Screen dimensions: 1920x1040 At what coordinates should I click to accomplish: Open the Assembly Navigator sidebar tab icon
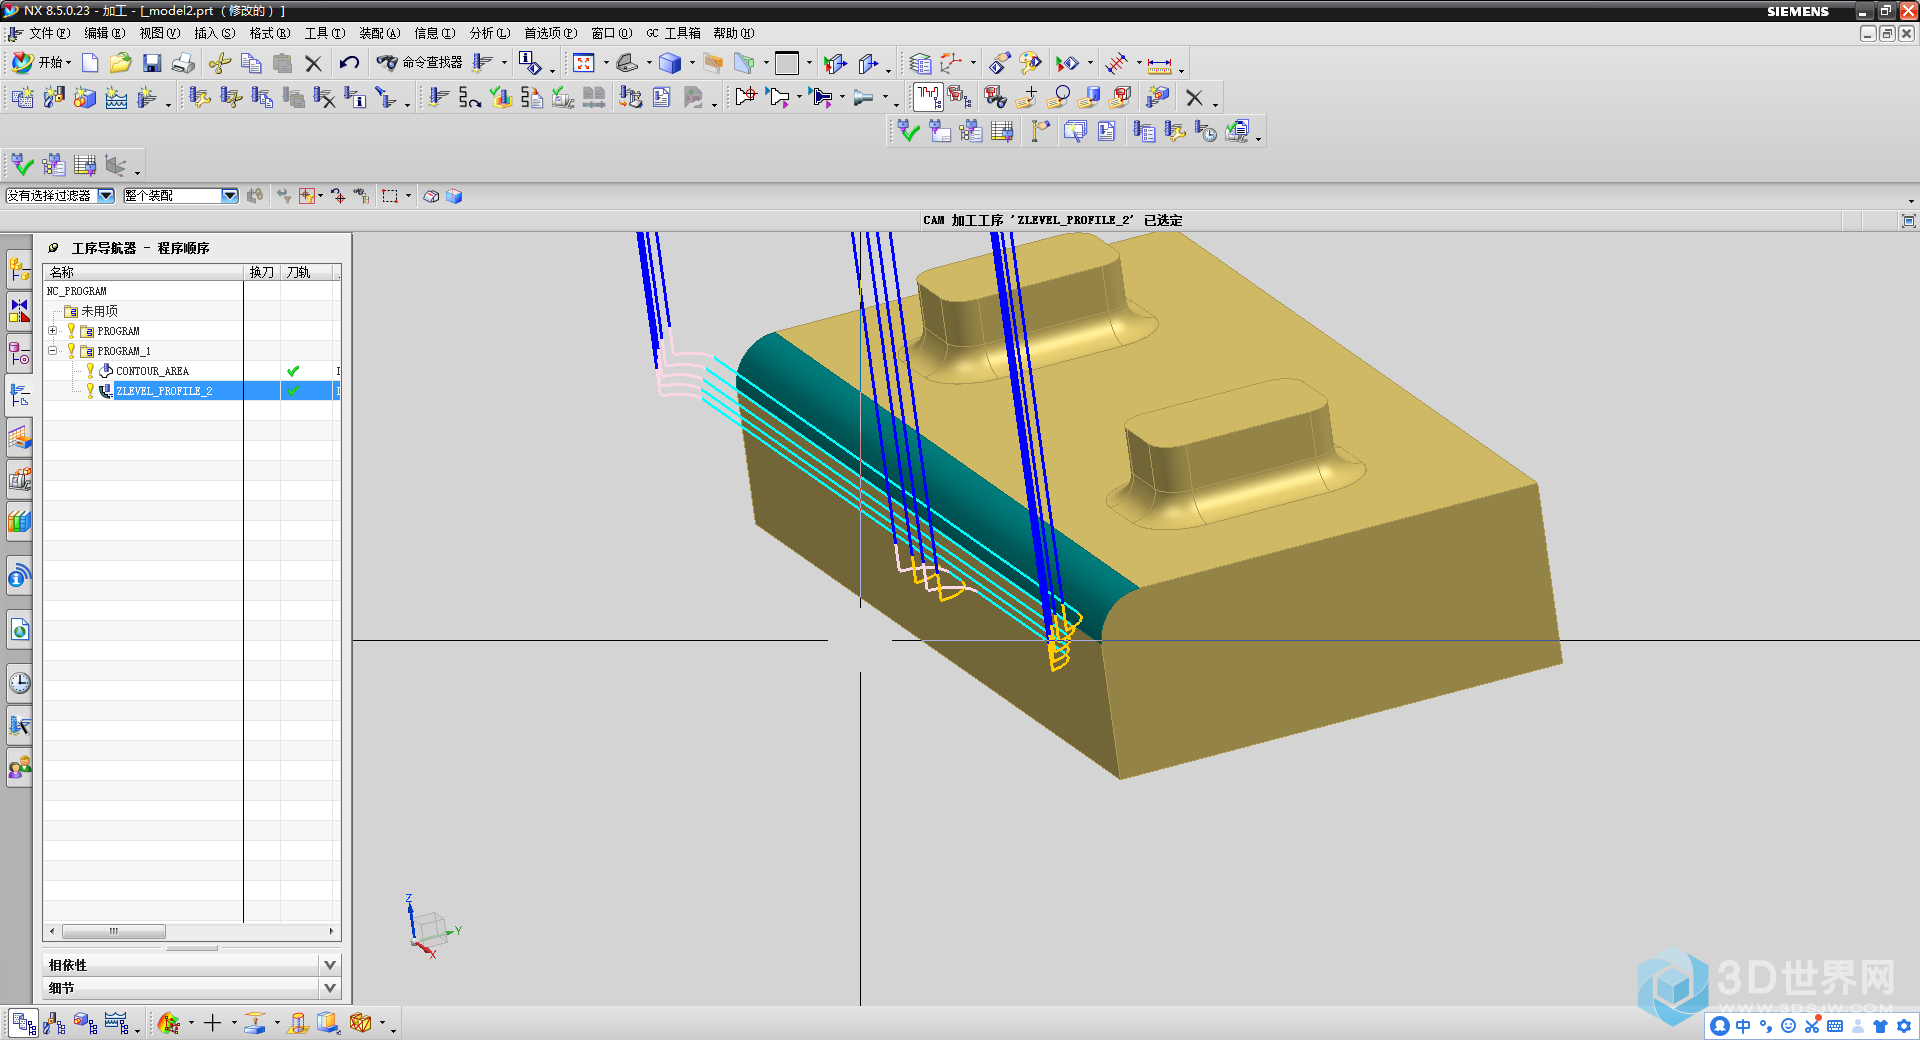click(x=19, y=268)
